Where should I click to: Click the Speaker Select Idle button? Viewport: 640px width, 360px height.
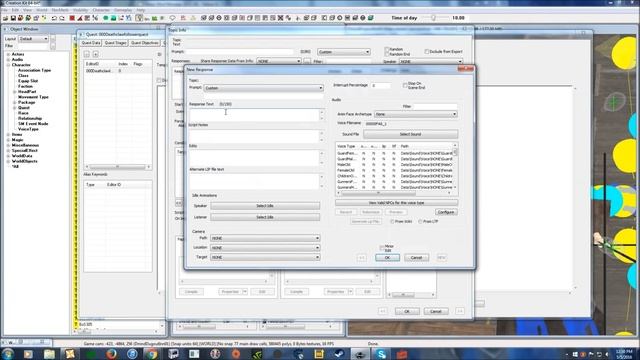[265, 206]
